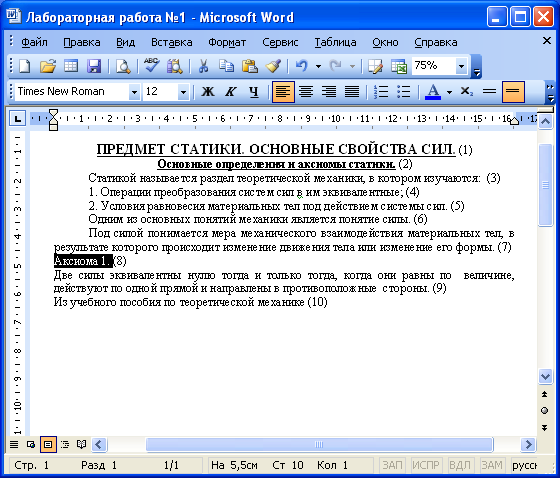Screen dimensions: 560x478
Task: Click the greyed Redo arrow
Action: tap(336, 66)
